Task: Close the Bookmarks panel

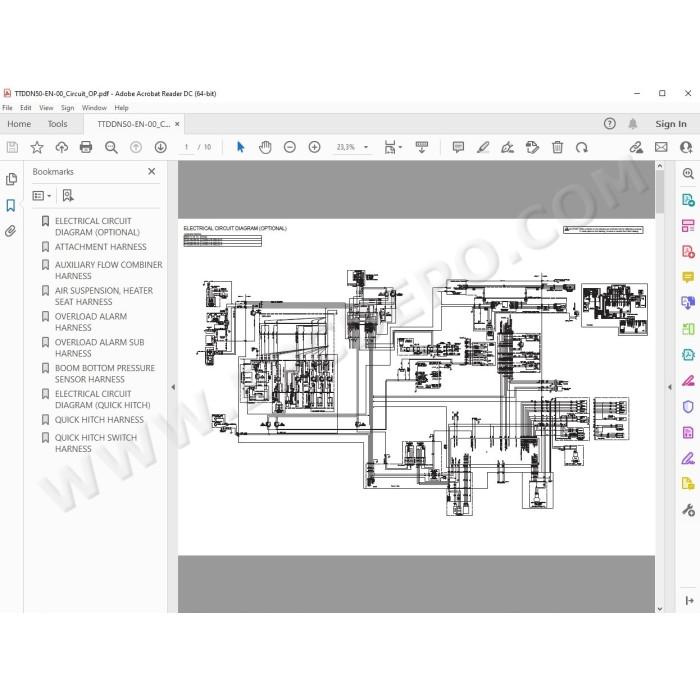Action: (152, 171)
